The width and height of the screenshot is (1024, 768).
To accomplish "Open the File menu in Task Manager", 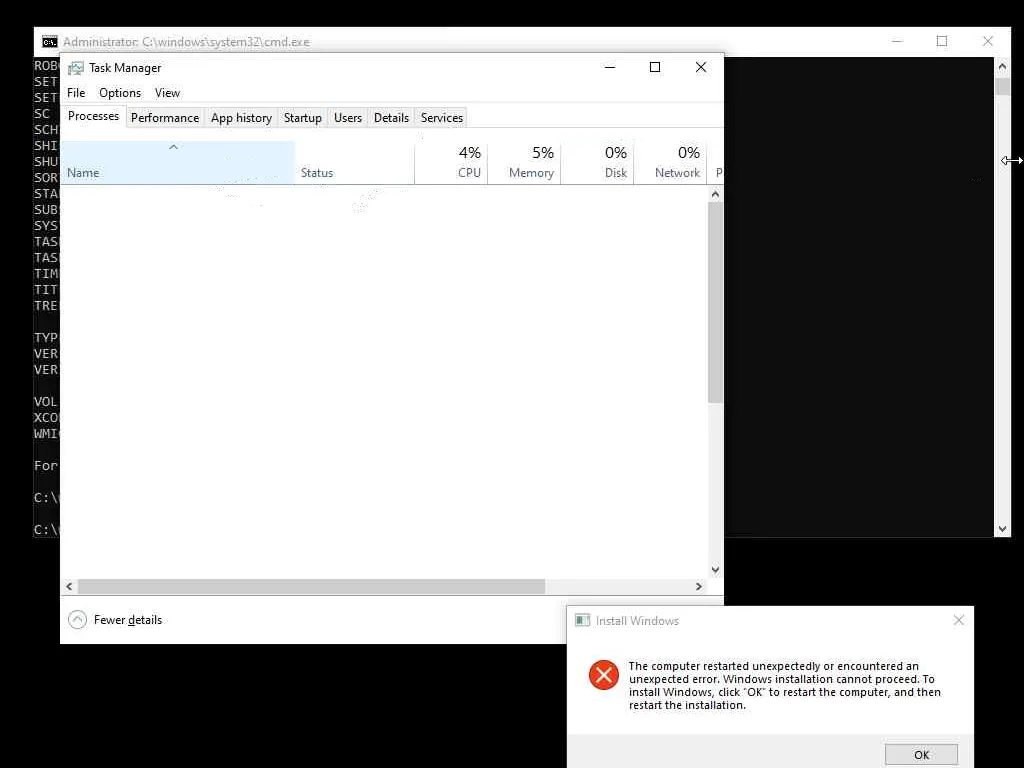I will (x=76, y=93).
